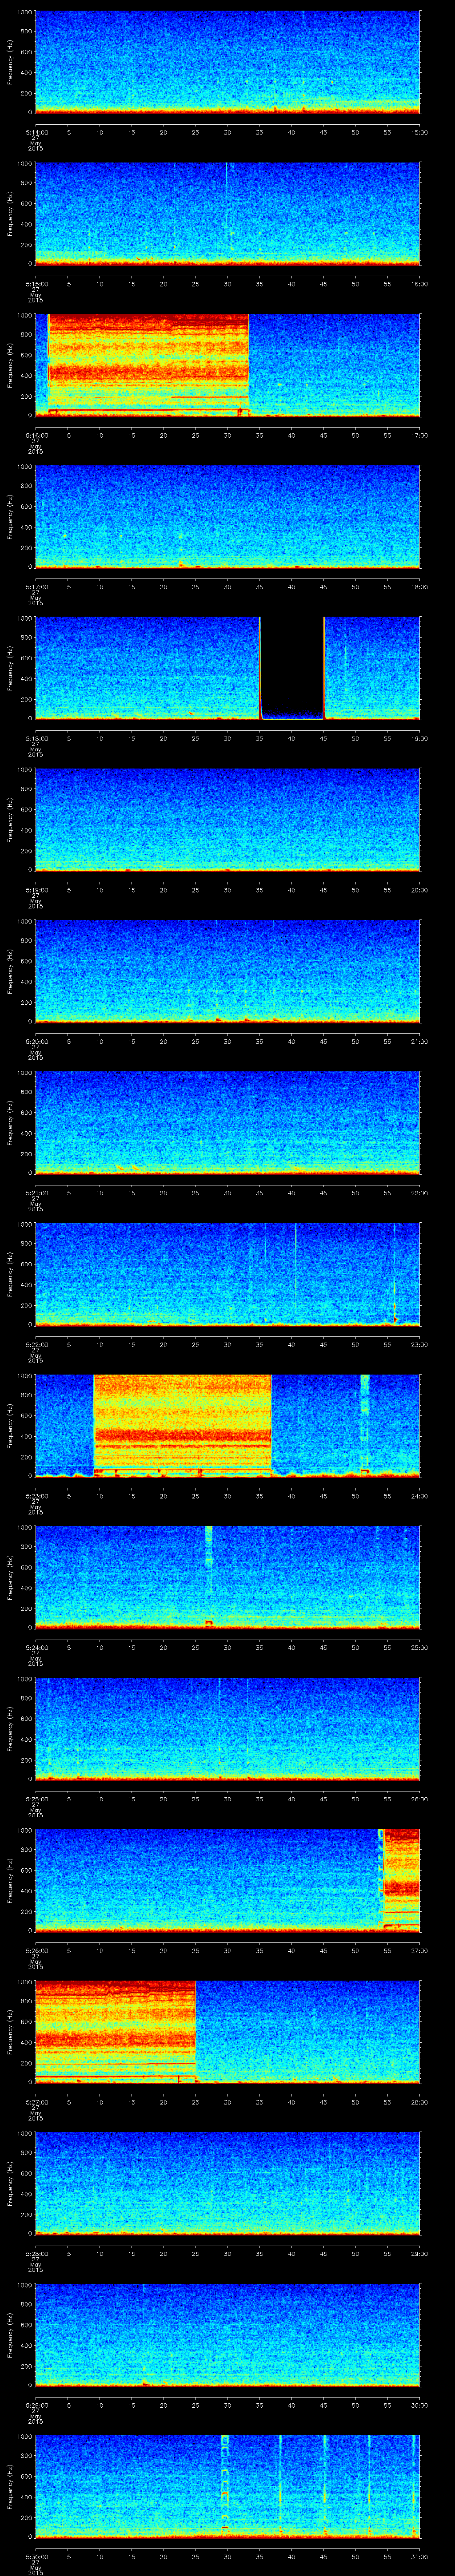Click the 17:00 end time label
The image size is (455, 2576).
coord(420,436)
